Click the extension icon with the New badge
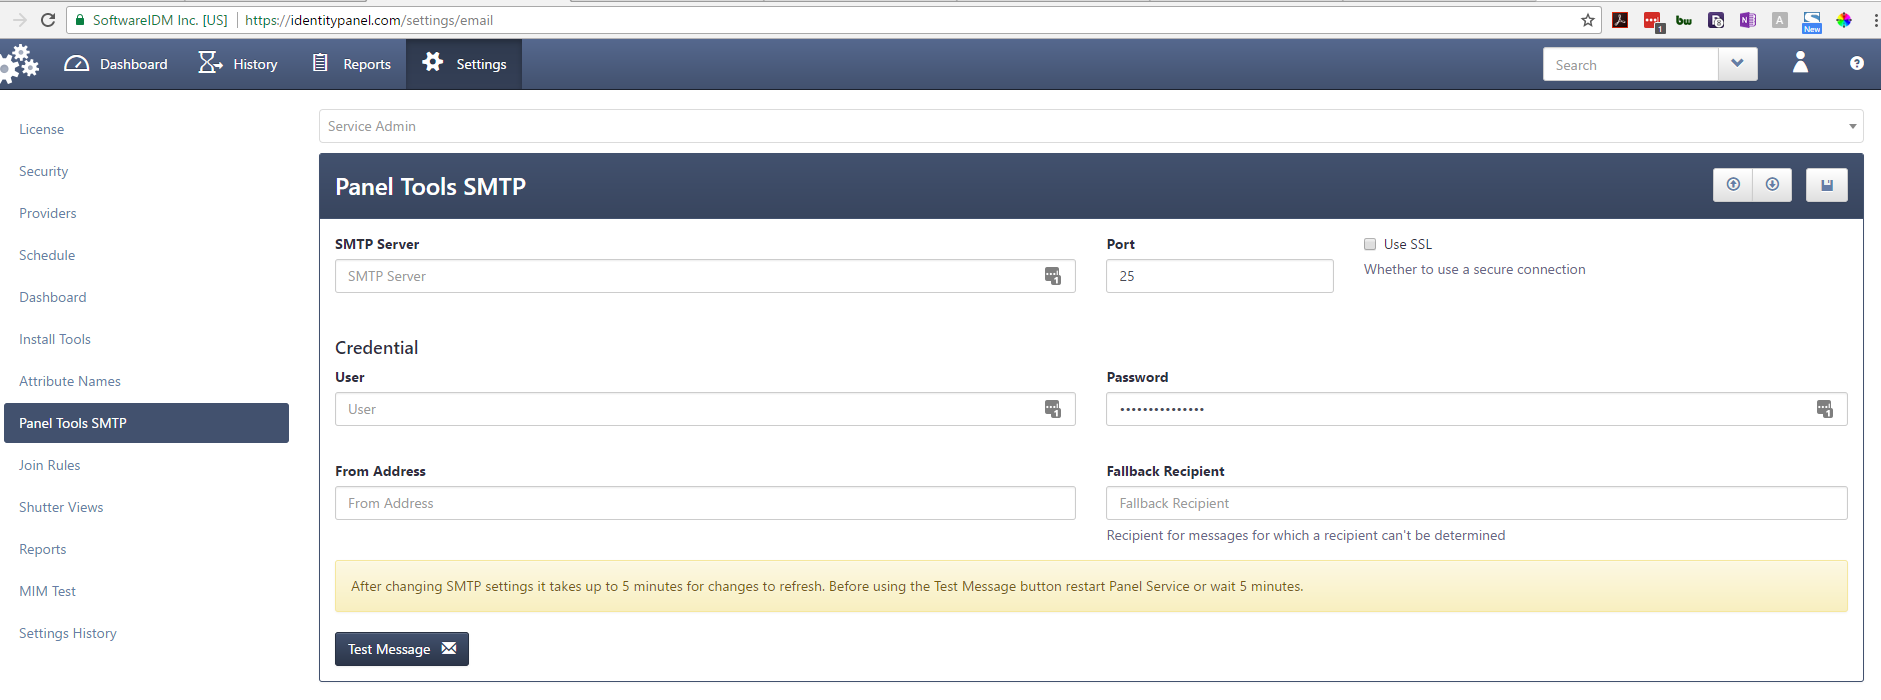Screen dimensions: 1881x700 click(x=1812, y=21)
